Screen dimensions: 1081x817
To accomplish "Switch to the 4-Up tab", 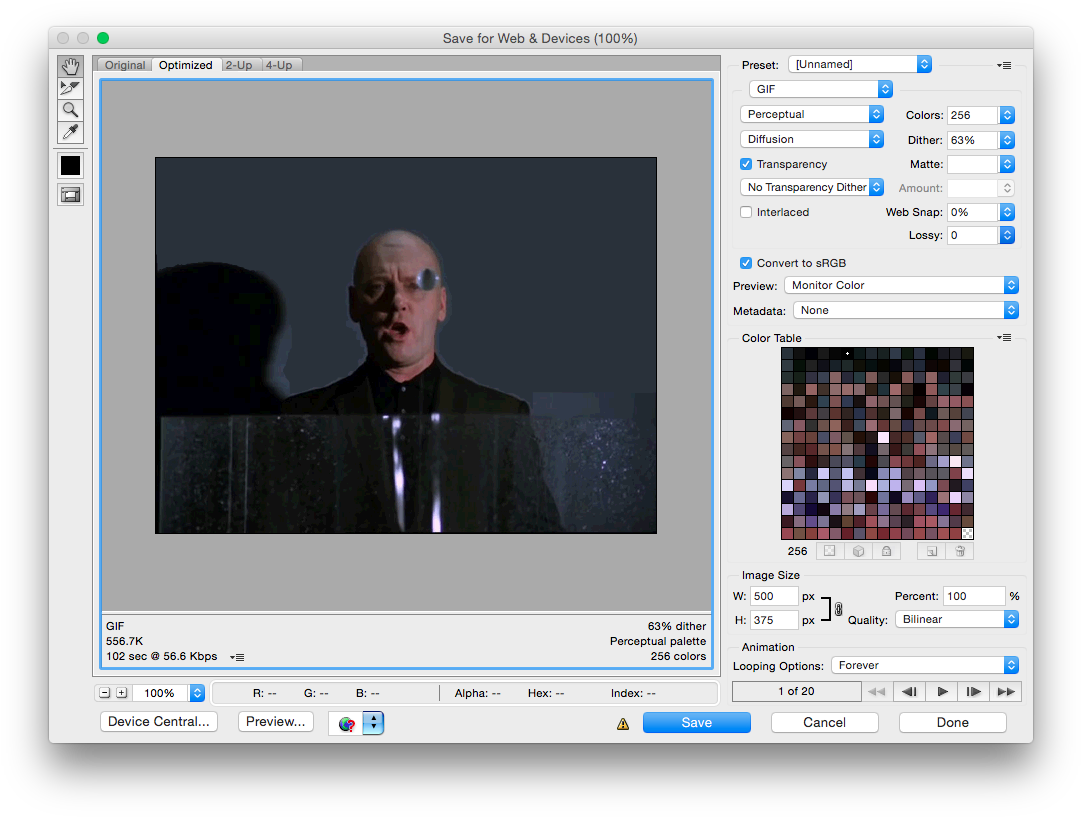I will click(279, 65).
